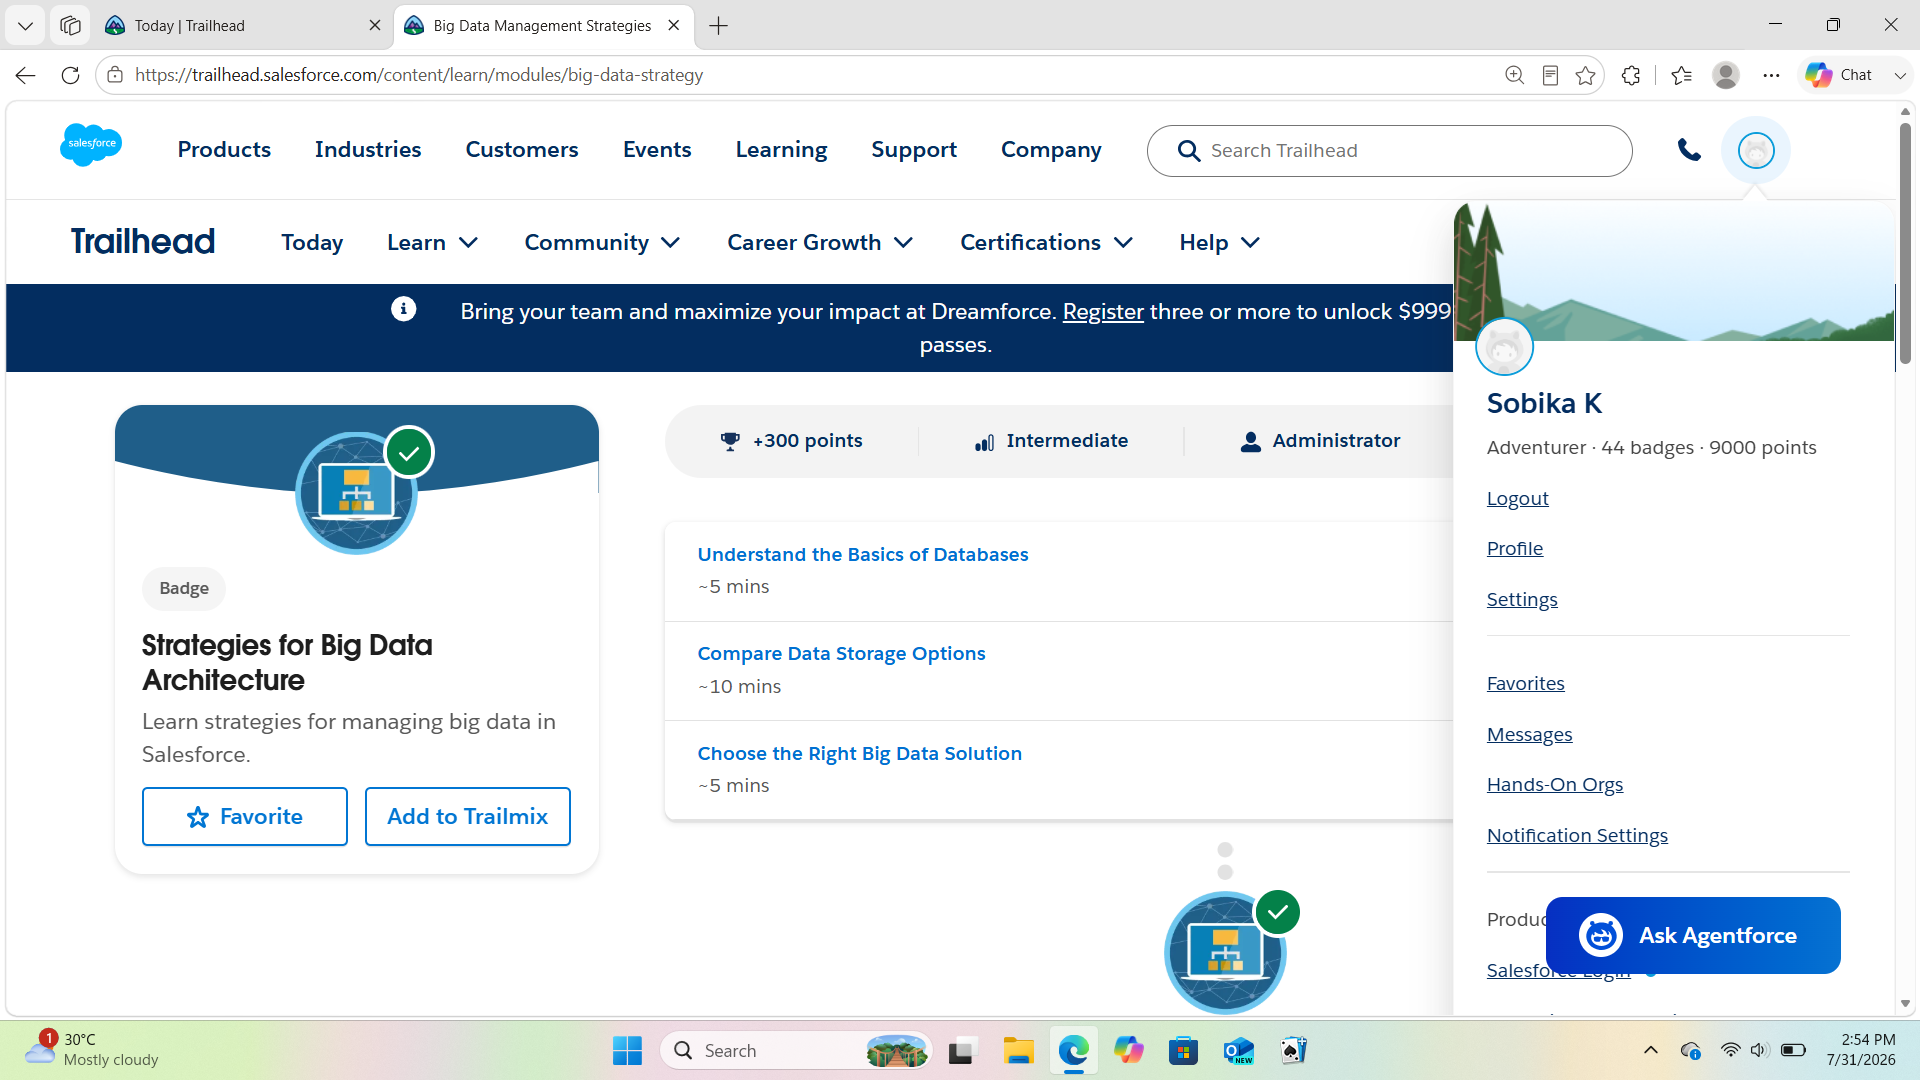Reload the page with refresh icon
This screenshot has width=1920, height=1080.
coord(70,75)
